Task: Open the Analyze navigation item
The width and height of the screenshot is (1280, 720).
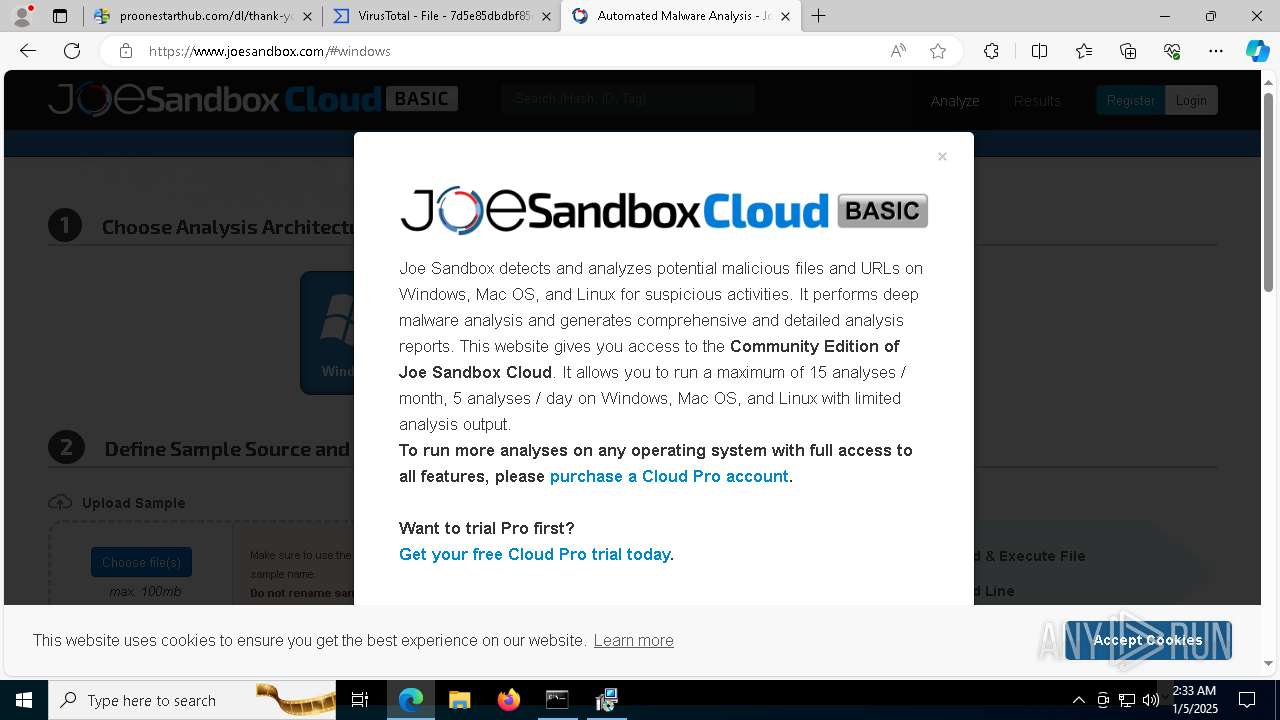Action: point(955,101)
